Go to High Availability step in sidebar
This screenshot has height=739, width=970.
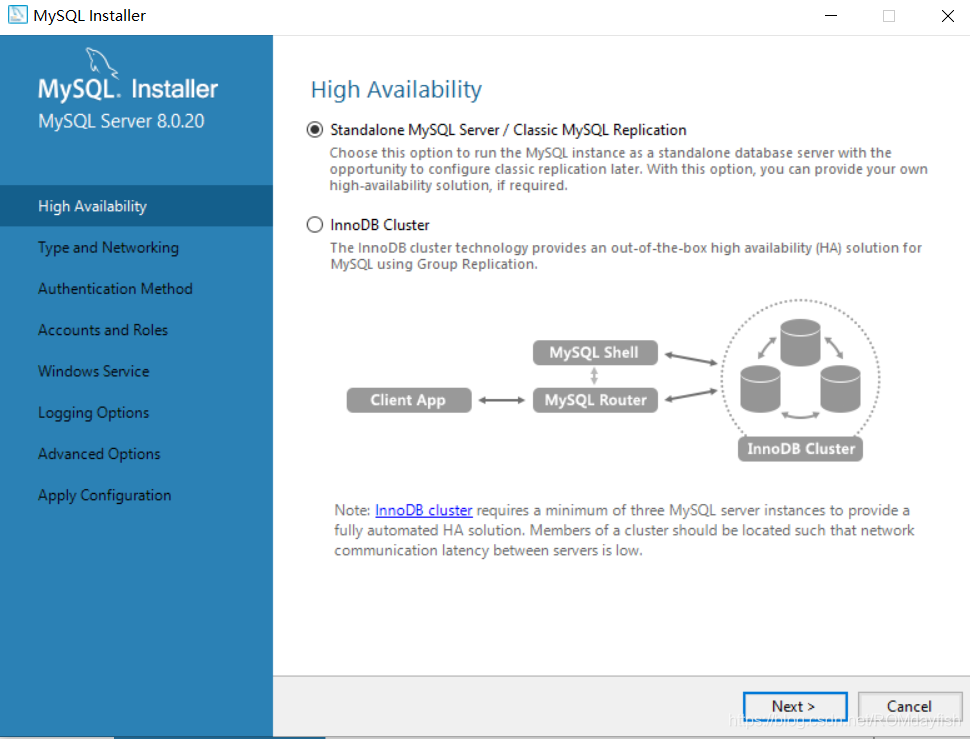(136, 206)
